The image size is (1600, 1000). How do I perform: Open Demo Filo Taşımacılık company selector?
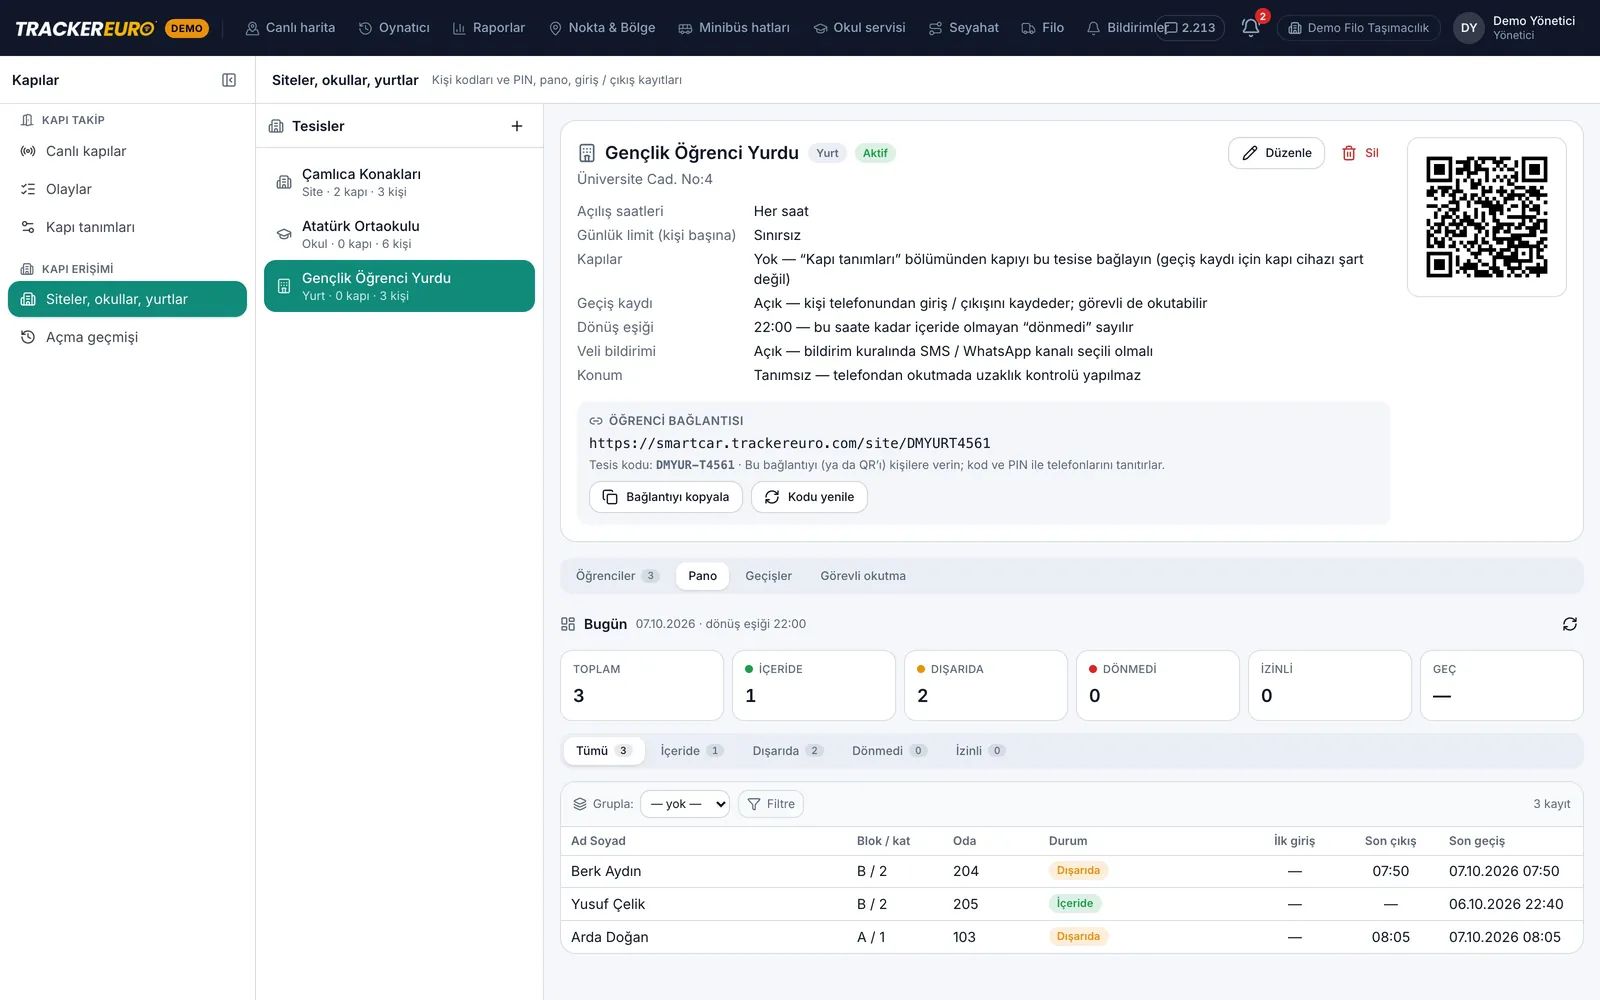1359,28
